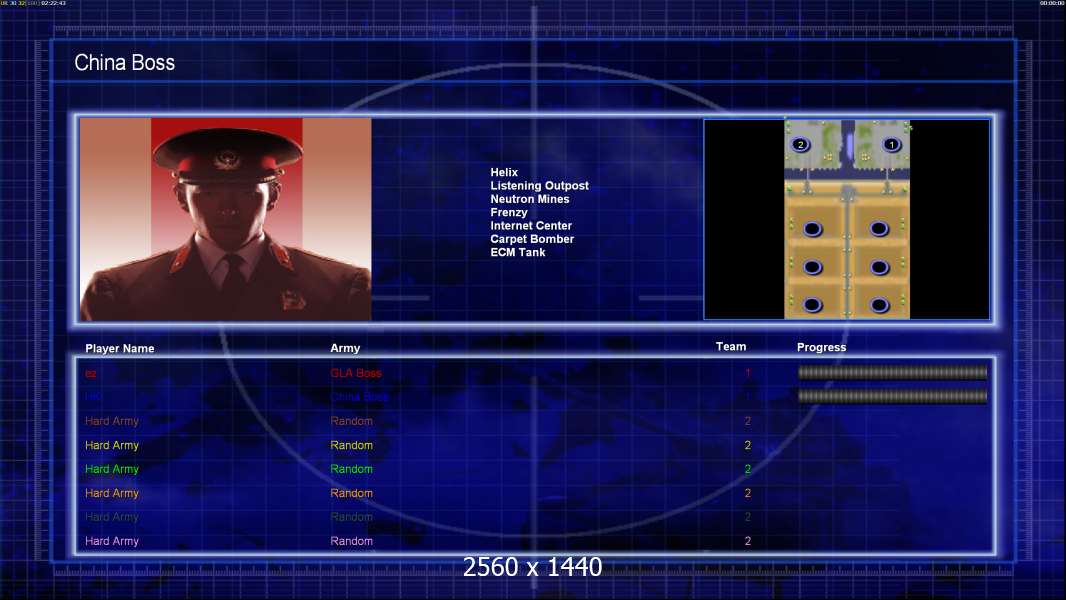Click the 'China Boss' screen title
1066x600 pixels.
tap(124, 63)
